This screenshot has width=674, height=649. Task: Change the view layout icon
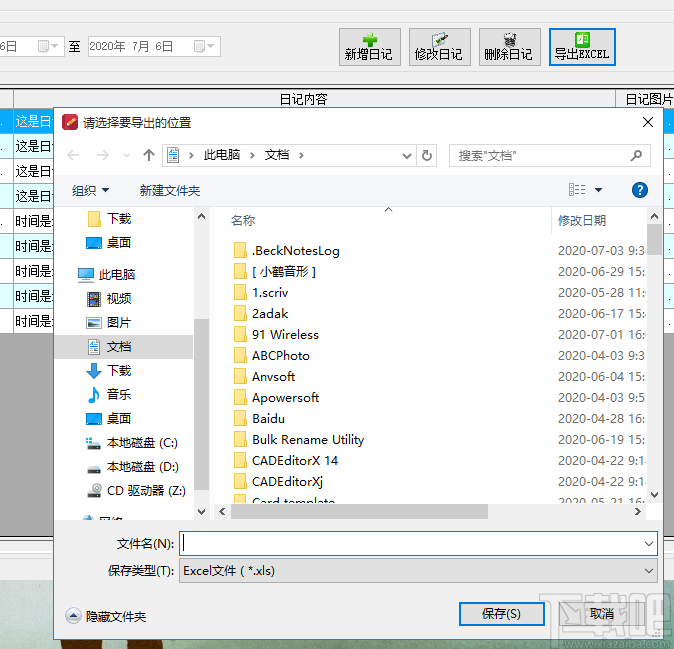click(577, 190)
